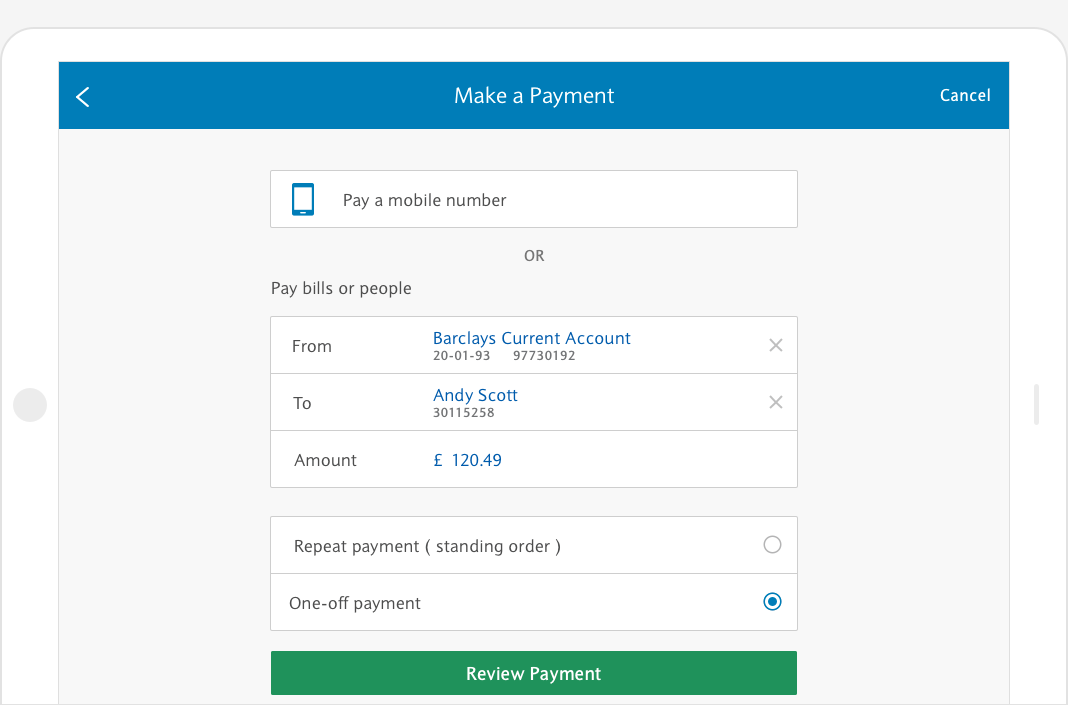Remove payee Andy Scott with X
The width and height of the screenshot is (1068, 705).
[x=775, y=403]
